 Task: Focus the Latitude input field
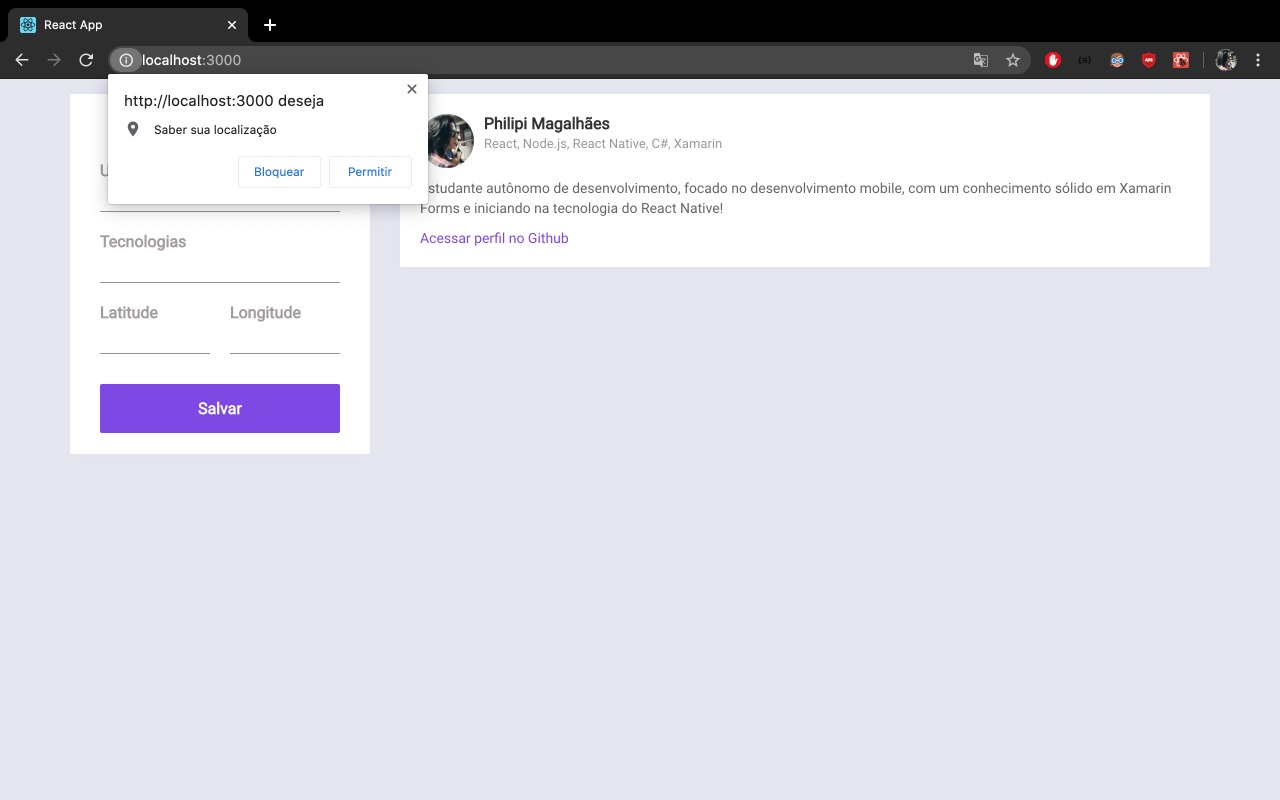(155, 341)
